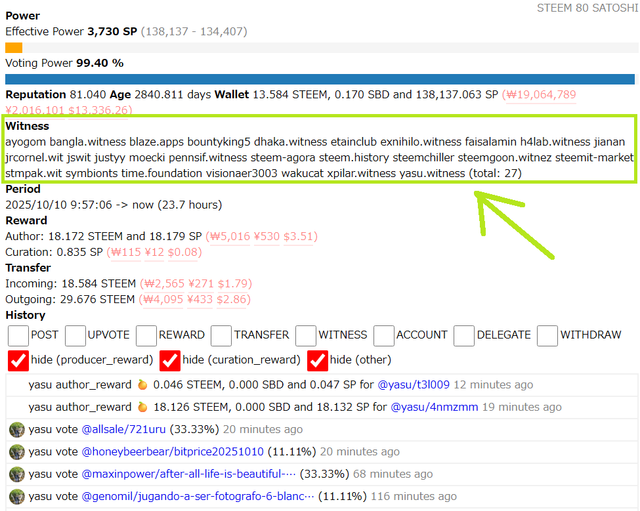The width and height of the screenshot is (640, 511).
Task: Open the @yasu/t3l009 post link
Action: click(413, 384)
